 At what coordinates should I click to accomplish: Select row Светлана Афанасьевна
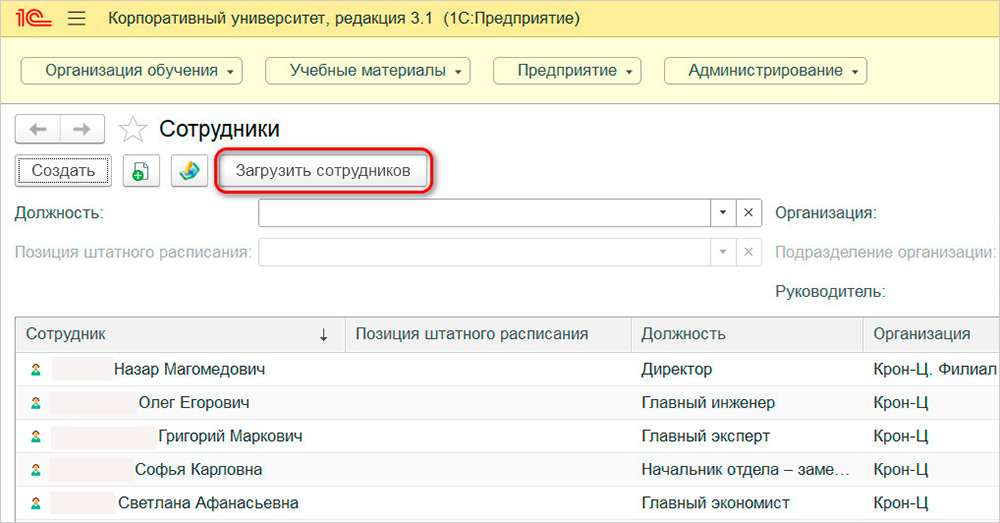click(508, 503)
